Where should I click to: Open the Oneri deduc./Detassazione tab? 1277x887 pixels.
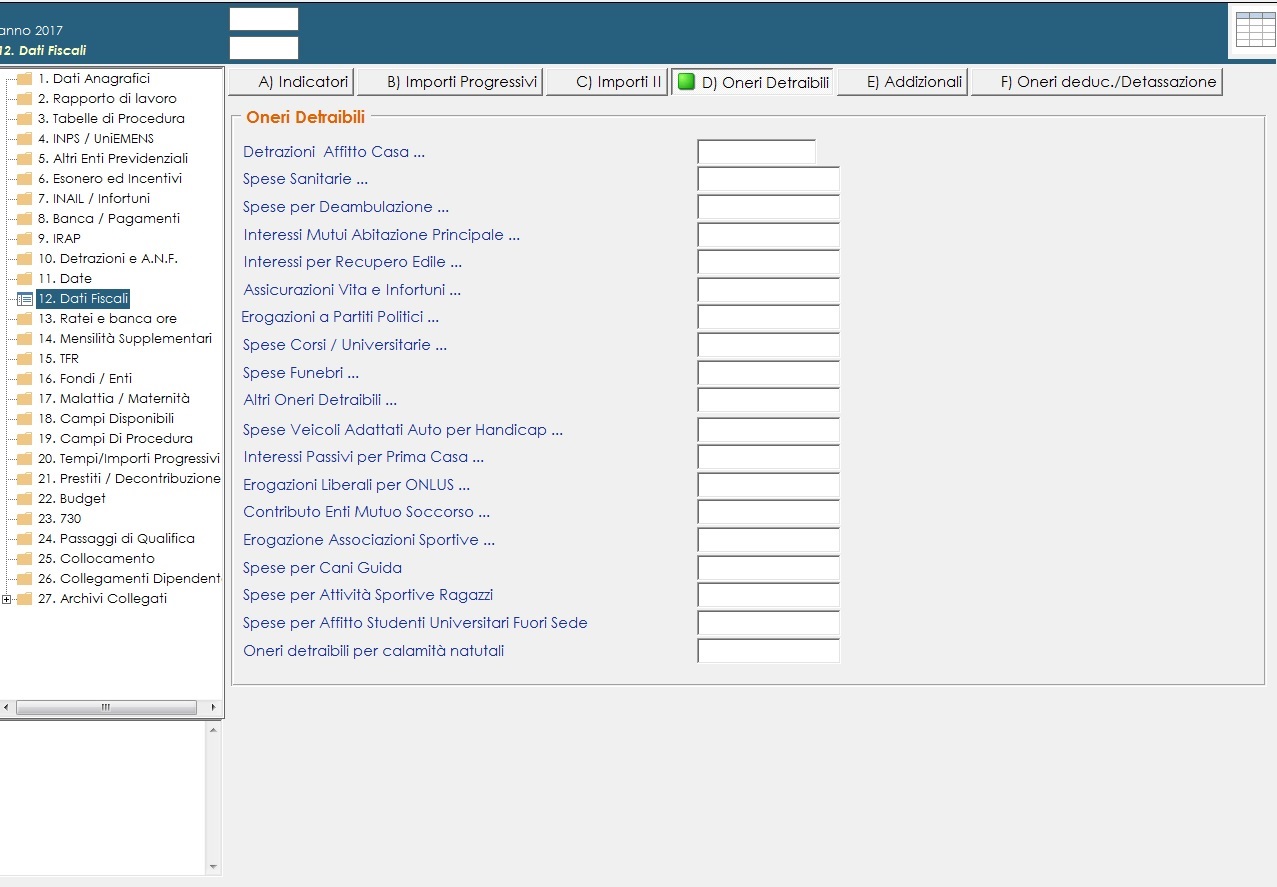click(1097, 82)
